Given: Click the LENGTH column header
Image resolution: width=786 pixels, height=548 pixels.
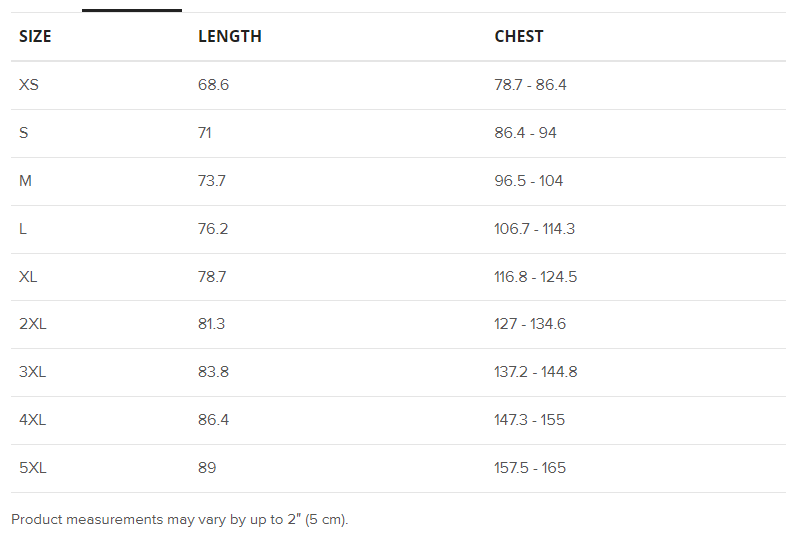Looking at the screenshot, I should (x=230, y=37).
